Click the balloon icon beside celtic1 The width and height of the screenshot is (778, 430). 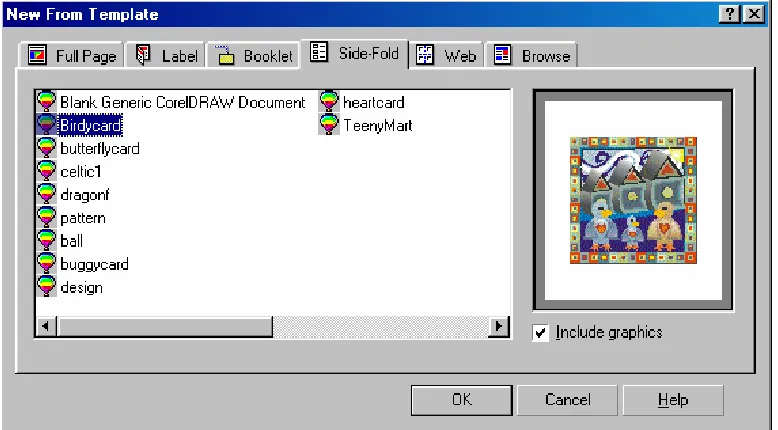(x=47, y=171)
